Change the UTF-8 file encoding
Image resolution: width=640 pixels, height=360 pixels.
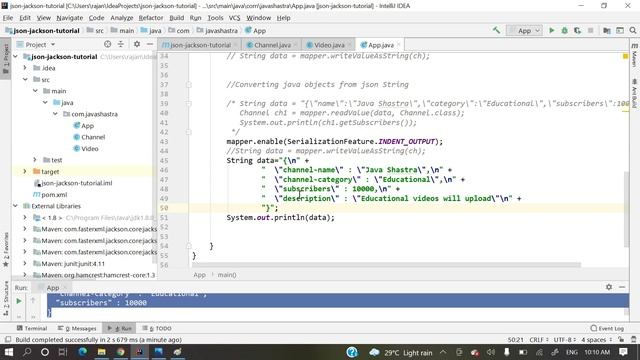[x=565, y=340]
